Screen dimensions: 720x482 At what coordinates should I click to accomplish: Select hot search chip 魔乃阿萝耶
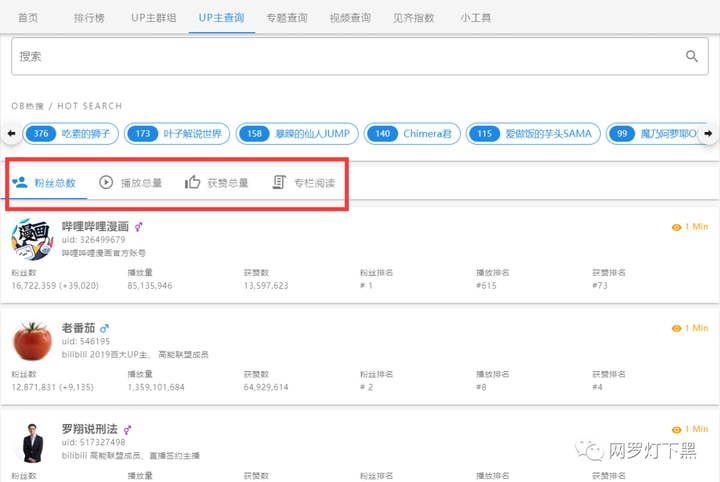pos(656,134)
